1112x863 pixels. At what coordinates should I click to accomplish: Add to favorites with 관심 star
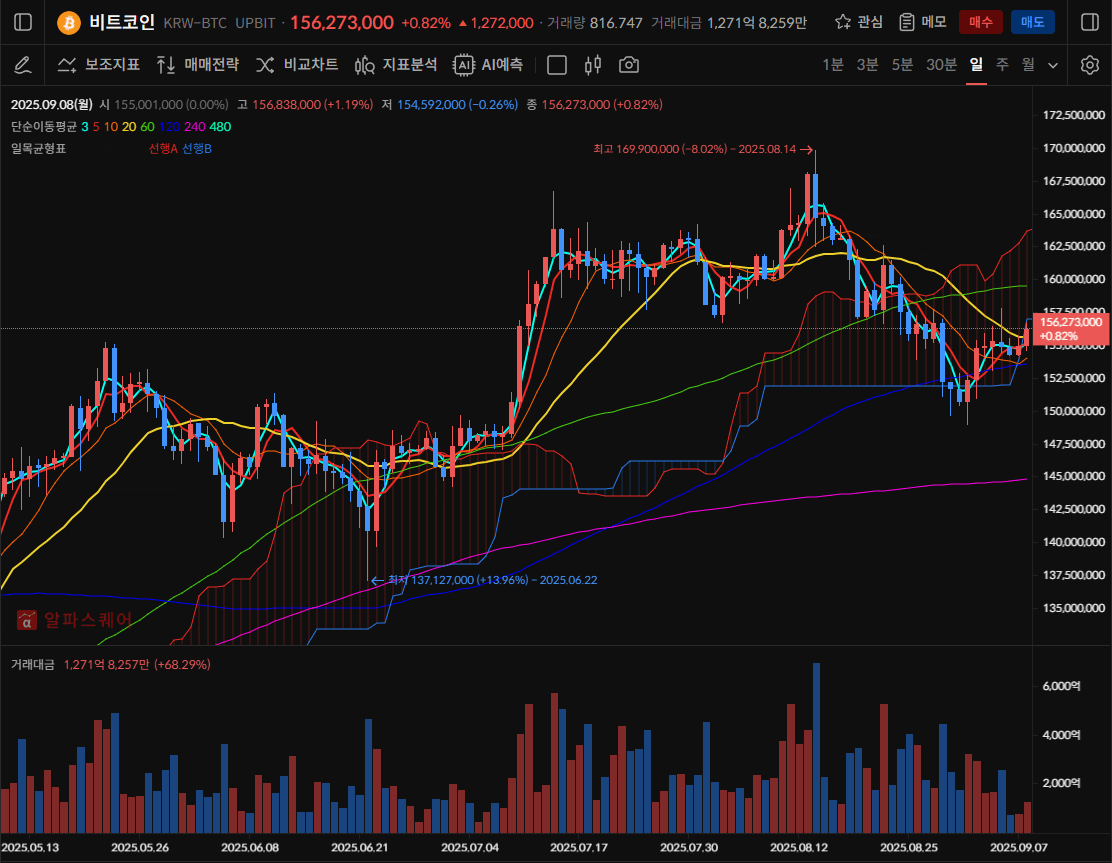pos(859,22)
